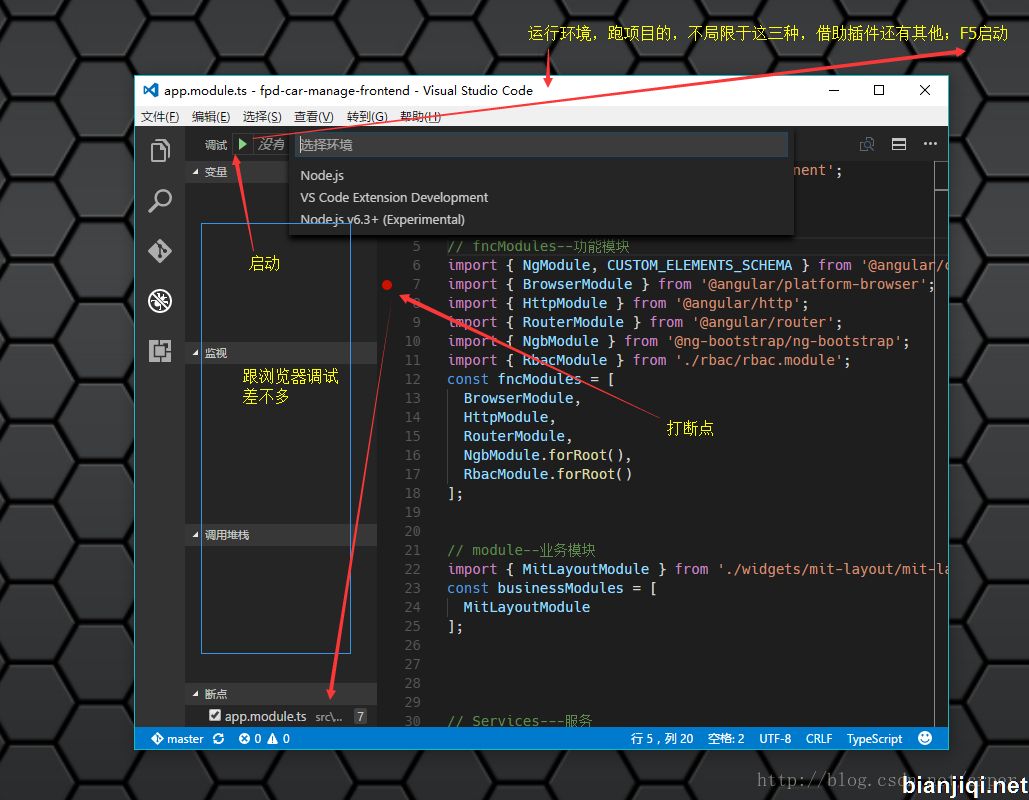Click the master branch indicator in status bar
The height and width of the screenshot is (800, 1029).
178,739
